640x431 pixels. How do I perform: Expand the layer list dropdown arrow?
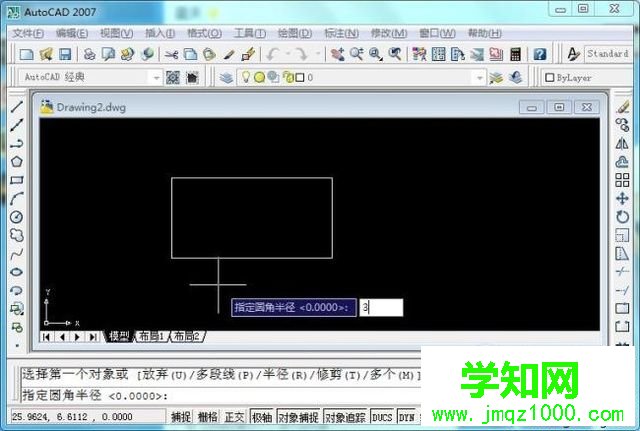point(480,77)
